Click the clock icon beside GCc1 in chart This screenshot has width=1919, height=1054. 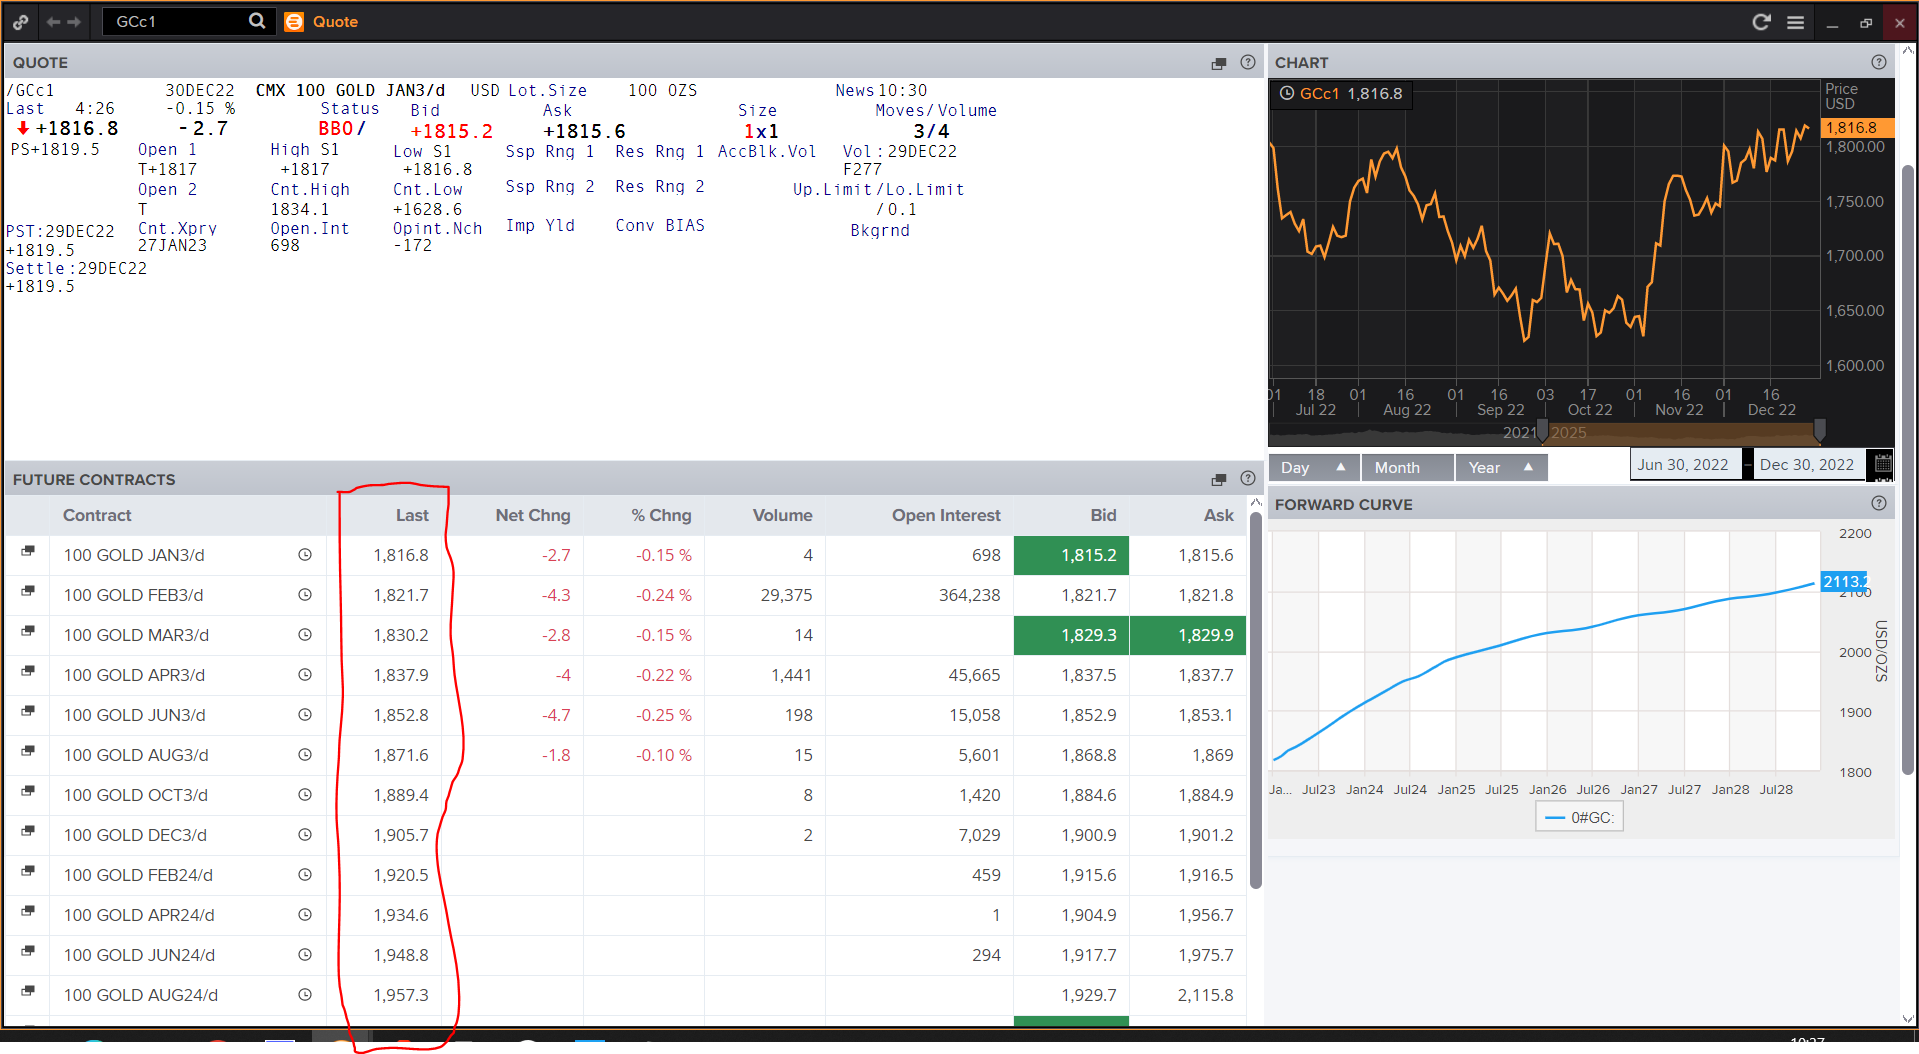coord(1287,93)
